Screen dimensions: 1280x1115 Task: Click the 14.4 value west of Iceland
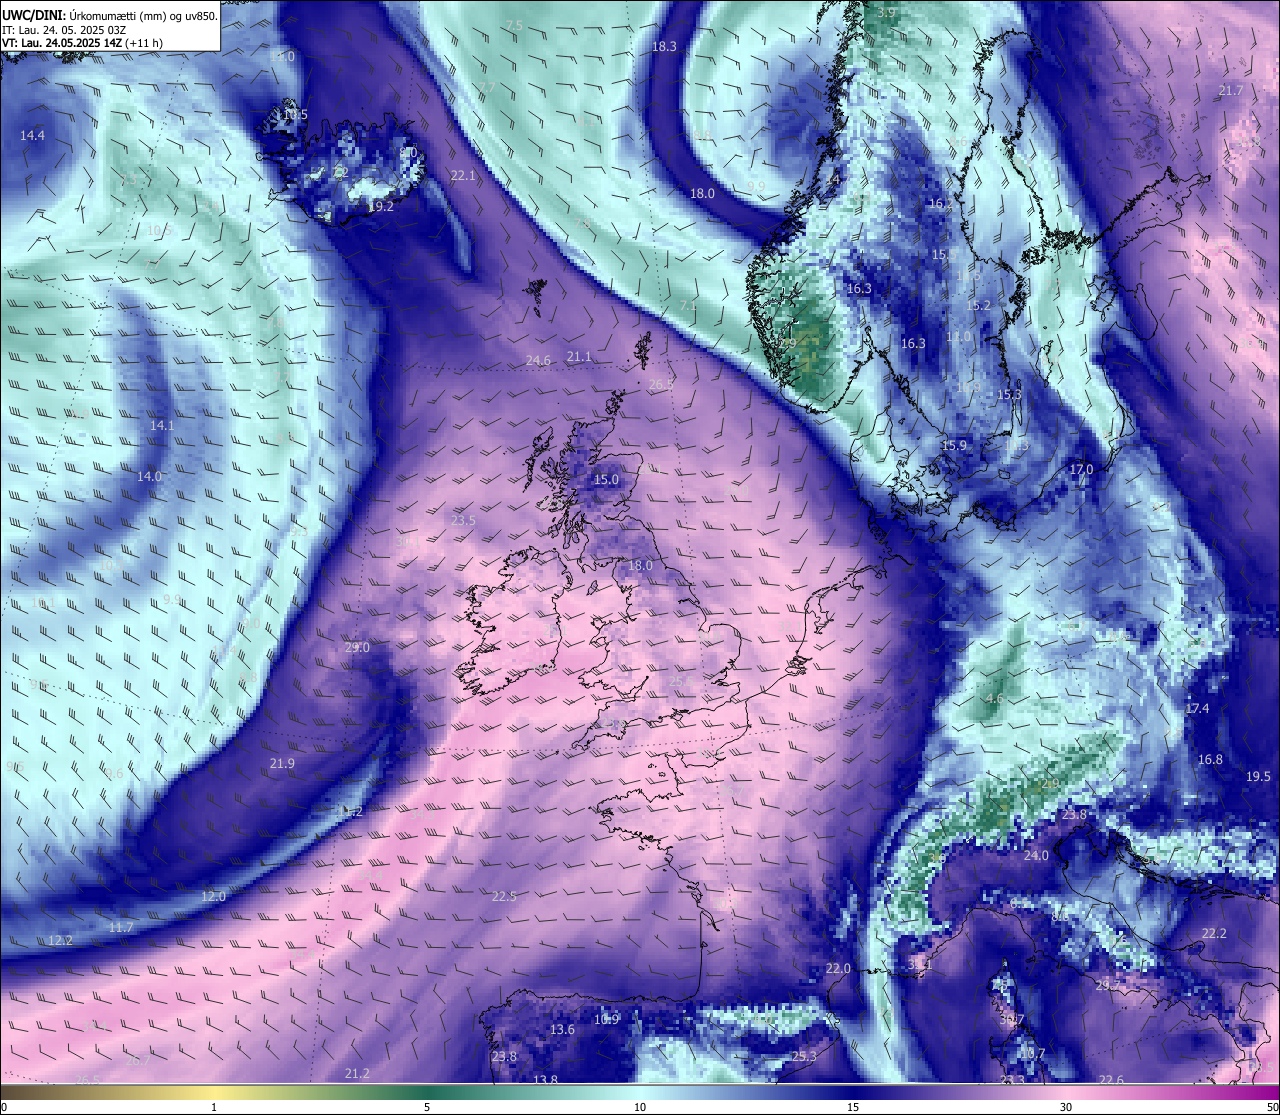(x=32, y=135)
